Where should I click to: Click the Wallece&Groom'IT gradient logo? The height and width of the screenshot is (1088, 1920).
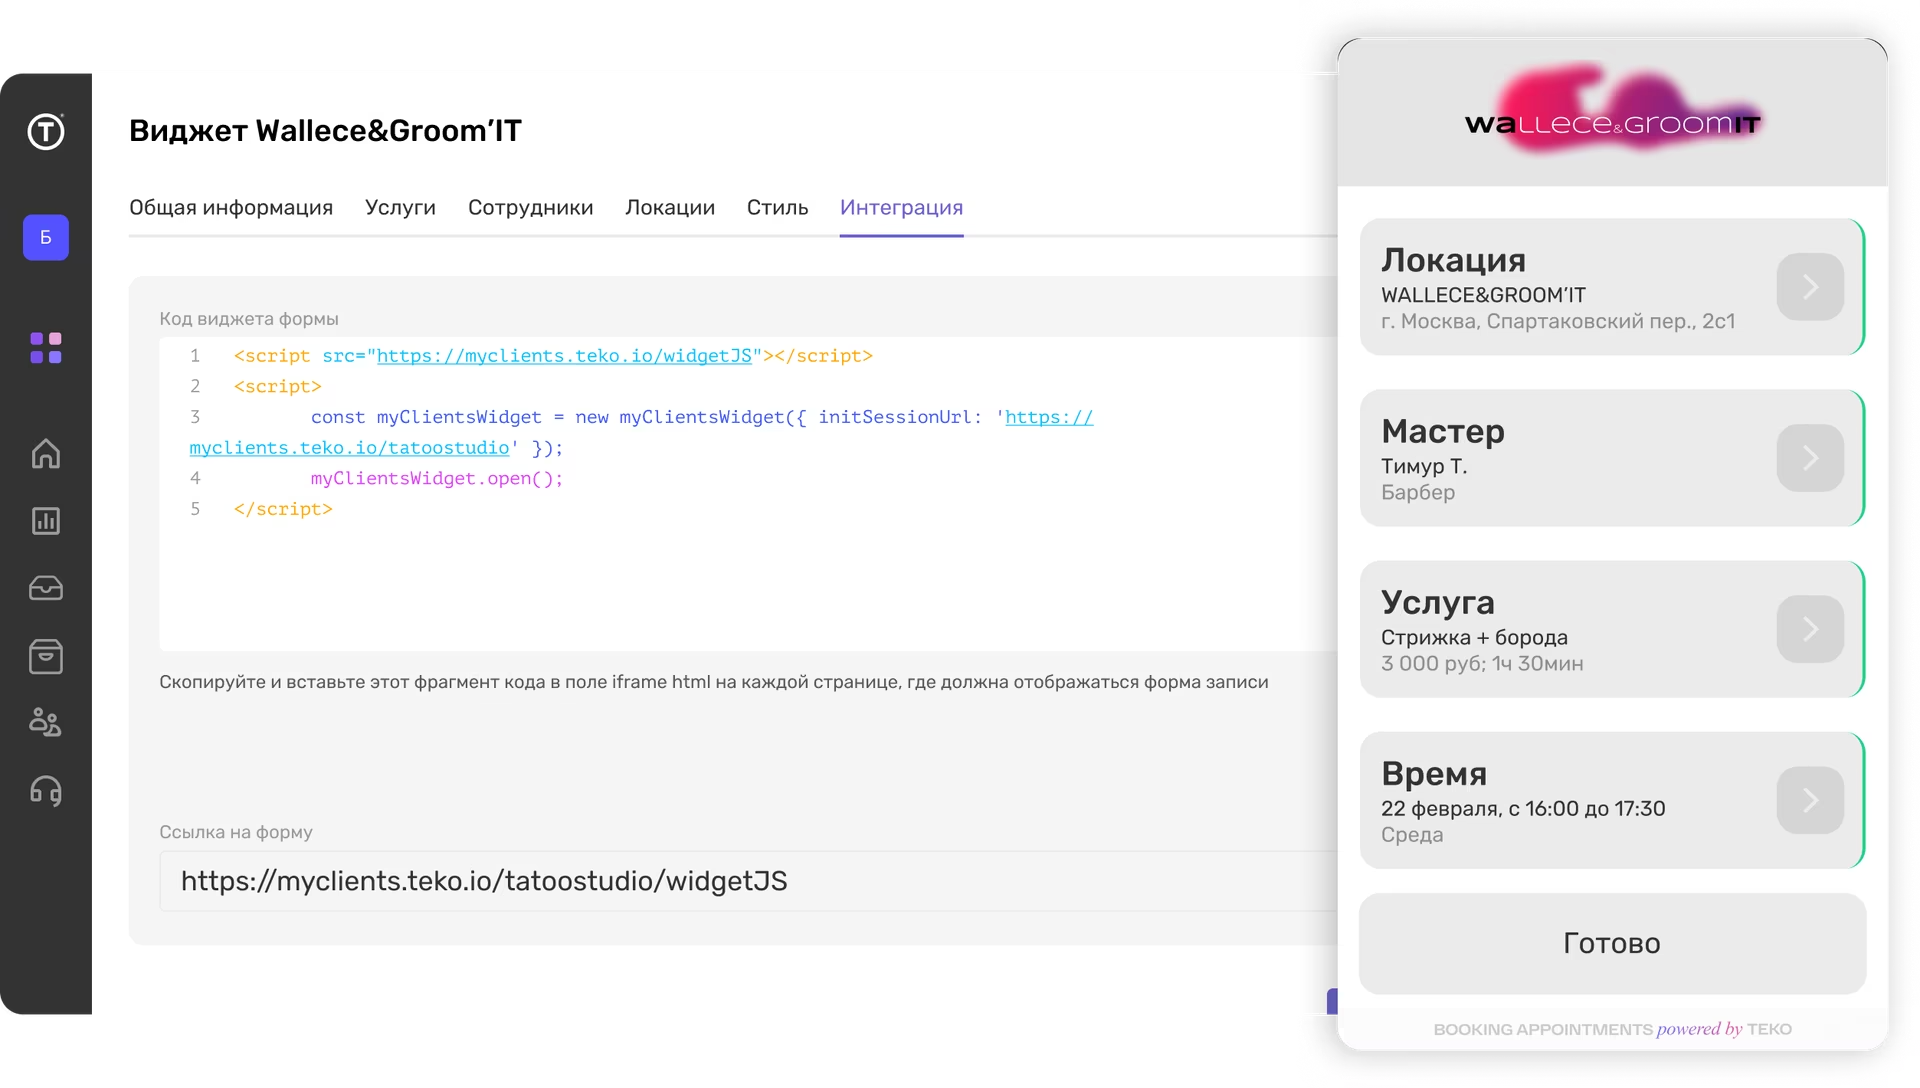[1610, 110]
